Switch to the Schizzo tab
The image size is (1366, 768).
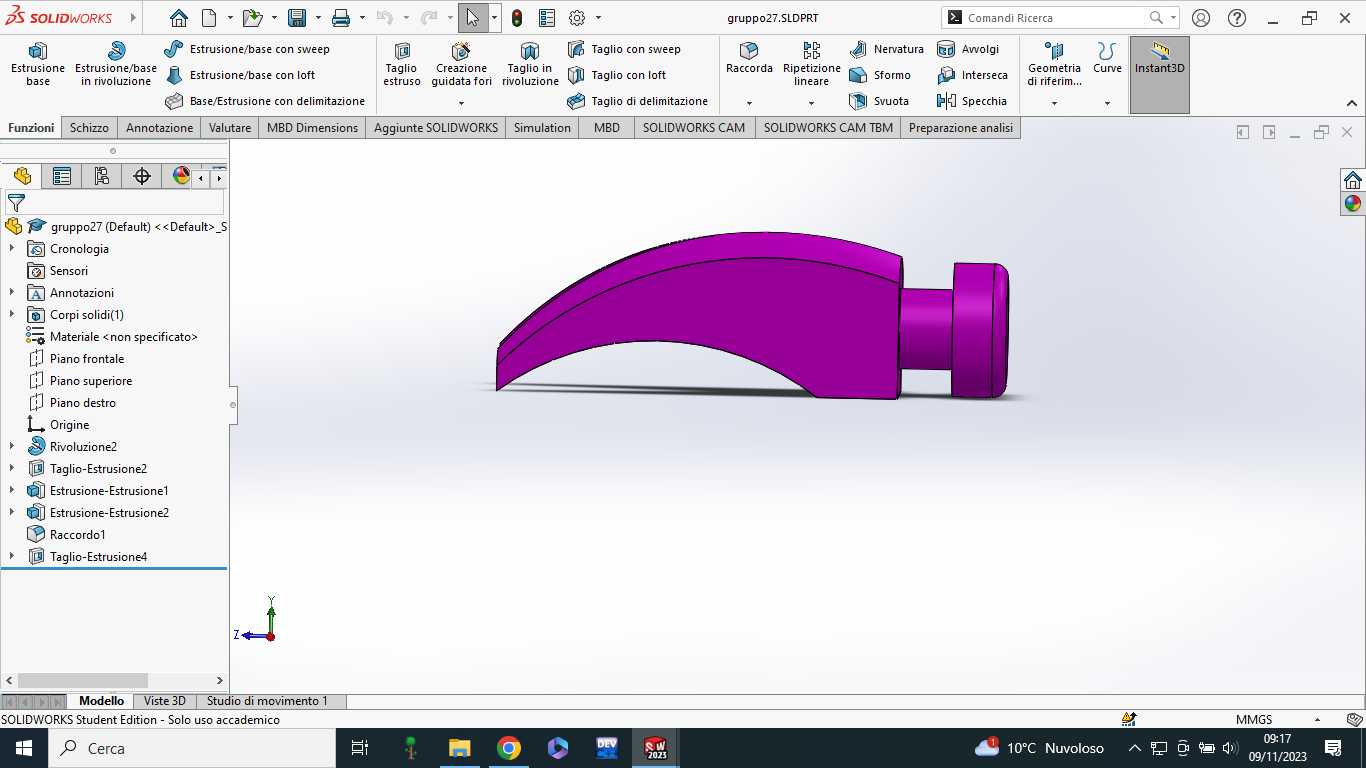[89, 128]
